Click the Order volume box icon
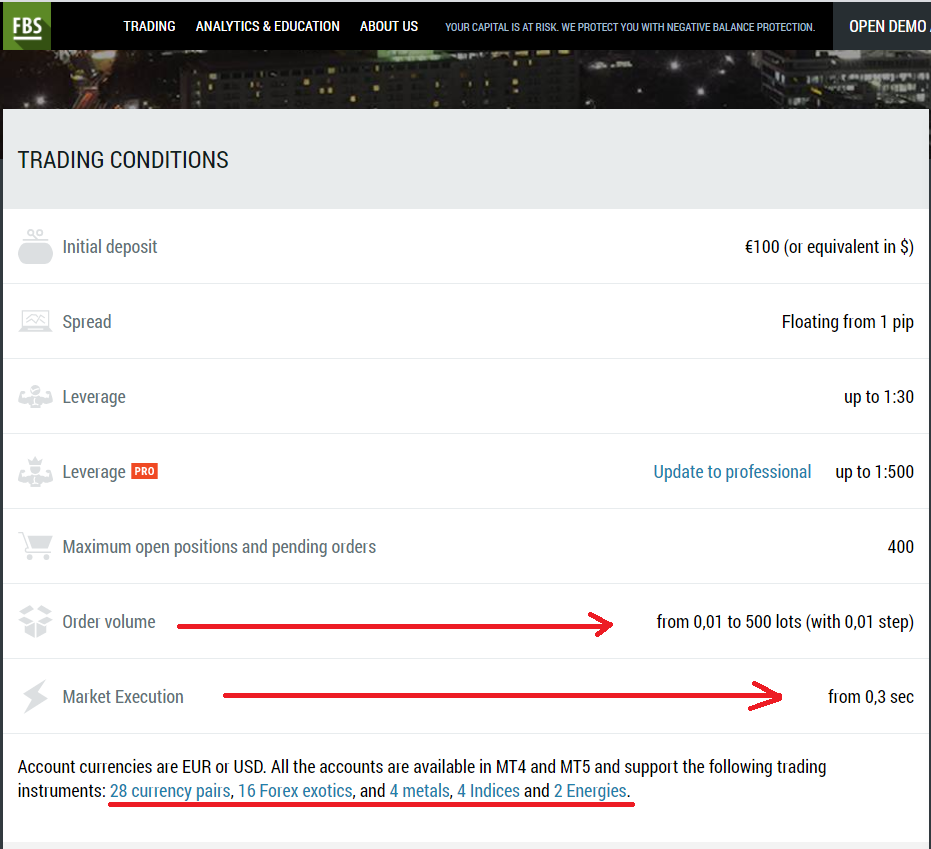This screenshot has height=849, width=931. [x=35, y=622]
